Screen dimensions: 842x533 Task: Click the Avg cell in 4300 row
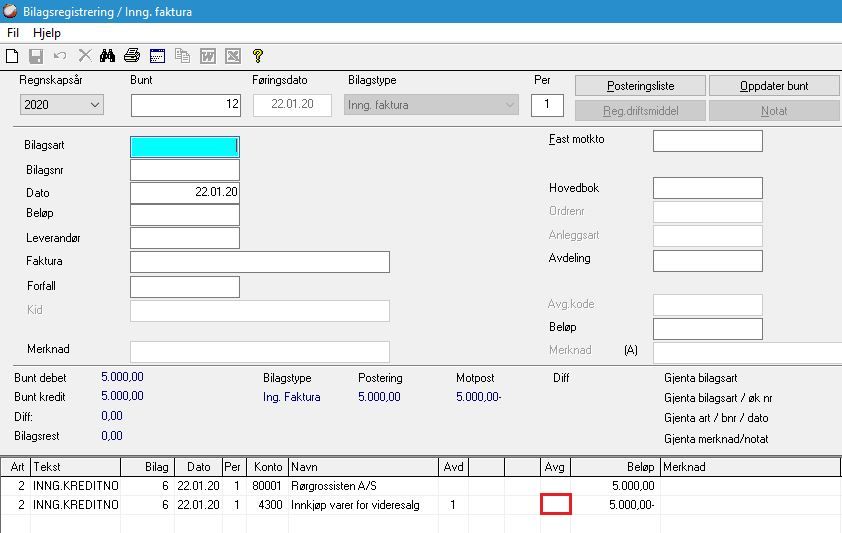[555, 505]
